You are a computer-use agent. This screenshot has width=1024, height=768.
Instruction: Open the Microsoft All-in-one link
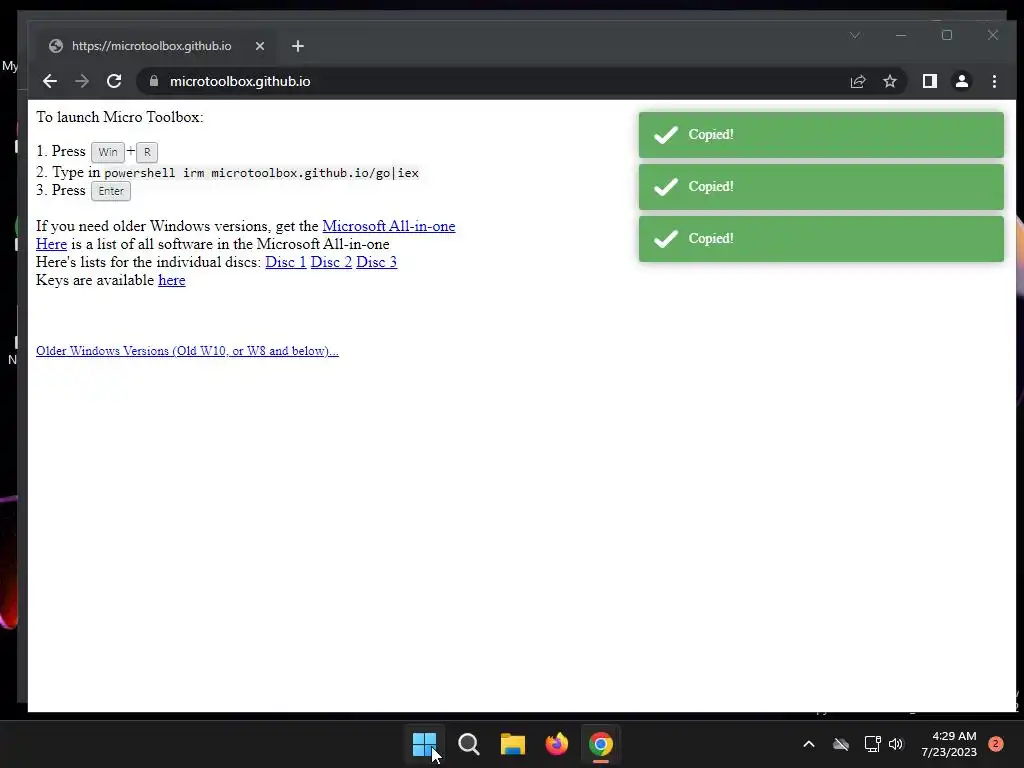[389, 226]
